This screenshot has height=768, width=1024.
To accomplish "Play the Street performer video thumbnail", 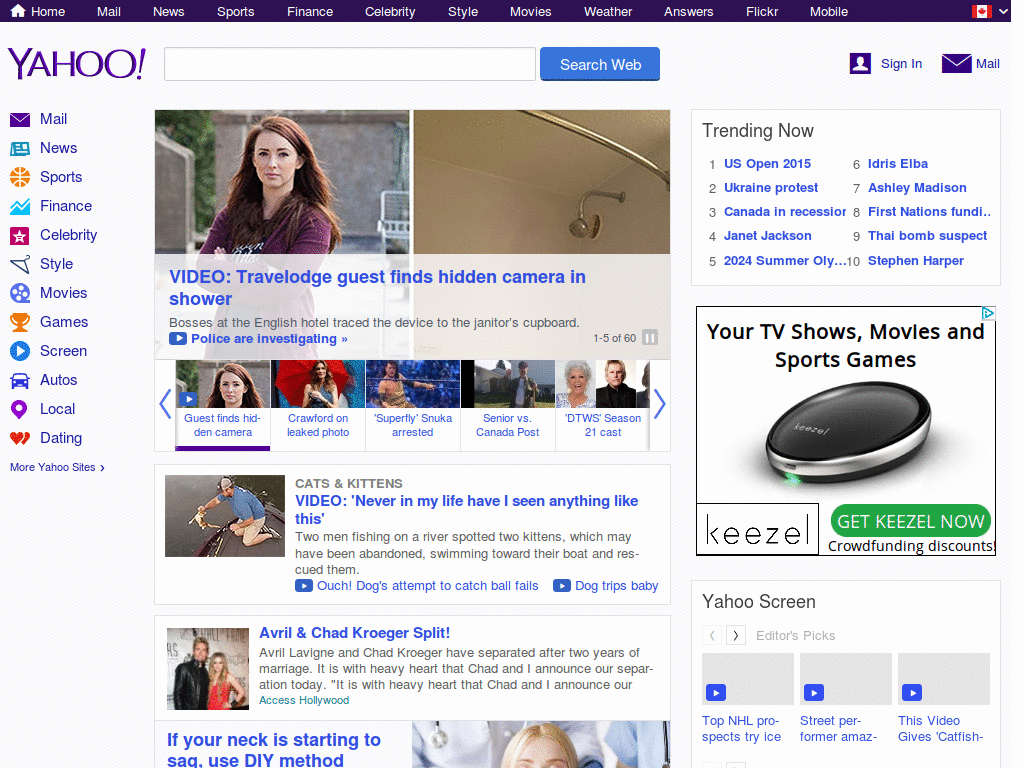I will tap(846, 679).
